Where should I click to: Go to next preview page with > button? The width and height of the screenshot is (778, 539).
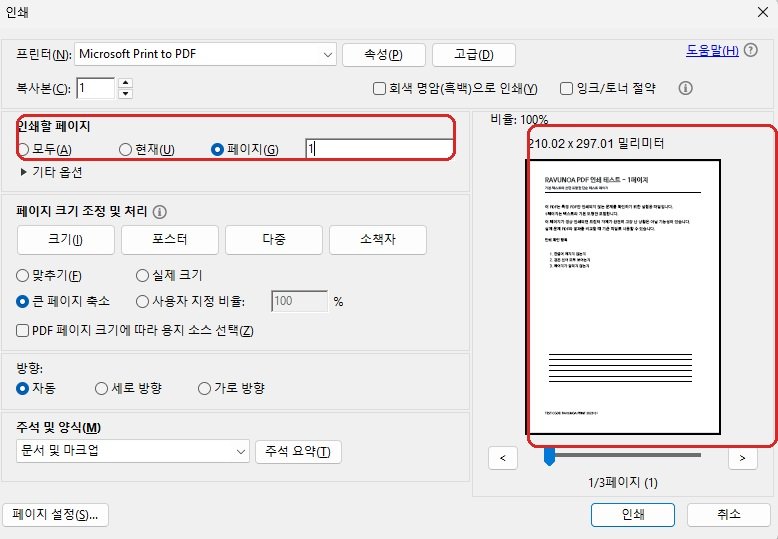(742, 458)
